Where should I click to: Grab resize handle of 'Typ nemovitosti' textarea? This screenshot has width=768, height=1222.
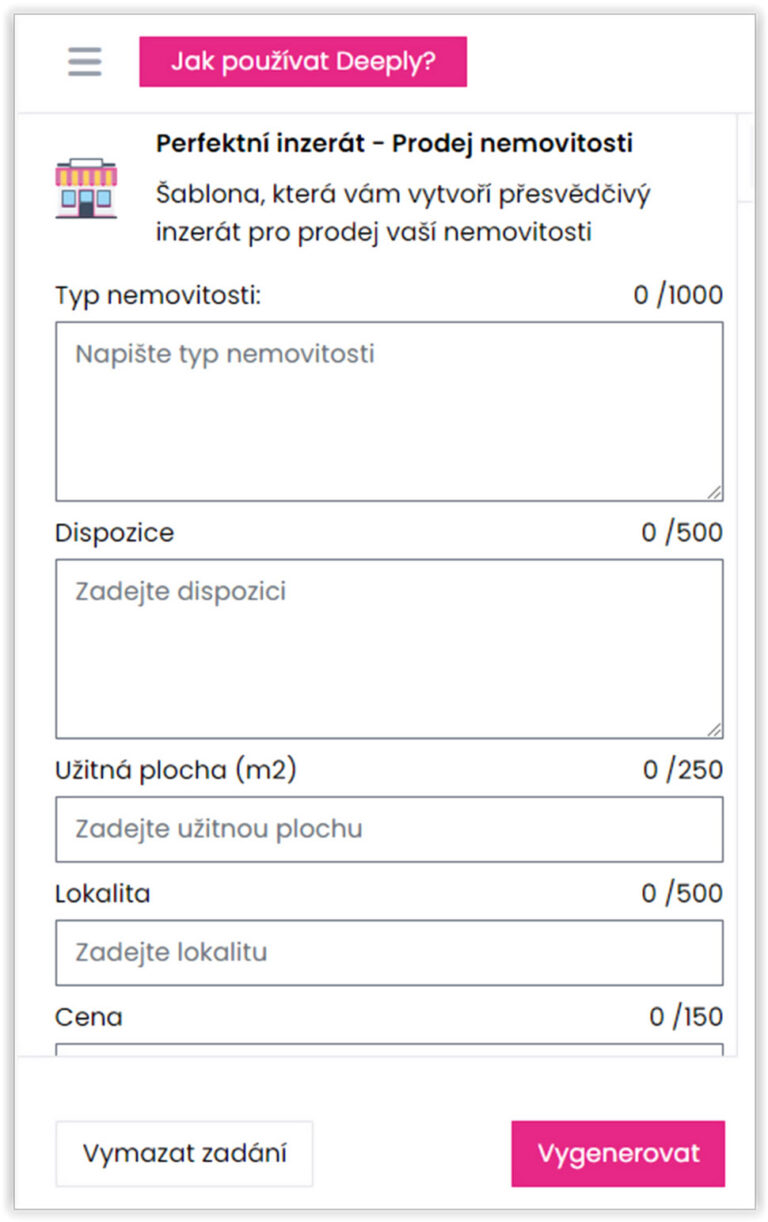[714, 492]
